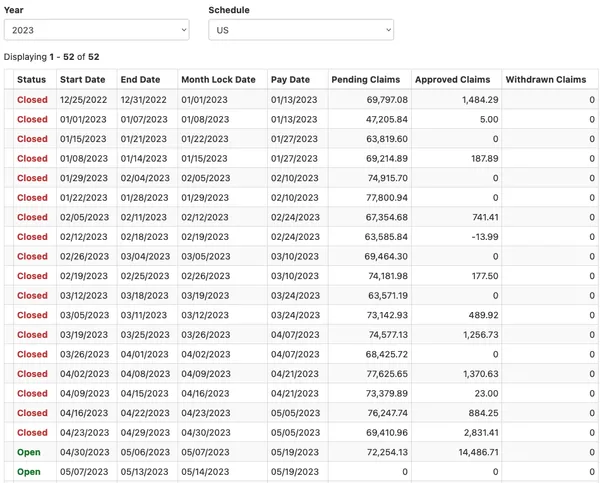The width and height of the screenshot is (600, 483).
Task: Click approved claims value 489.92
Action: click(484, 315)
